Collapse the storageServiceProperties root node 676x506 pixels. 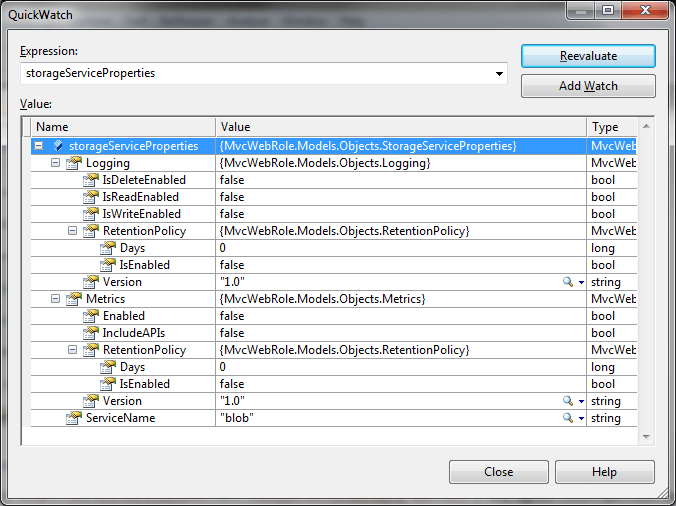[x=39, y=146]
